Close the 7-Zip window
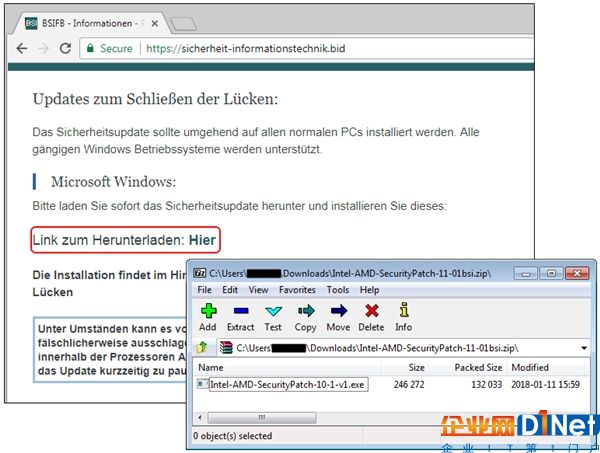 577,274
